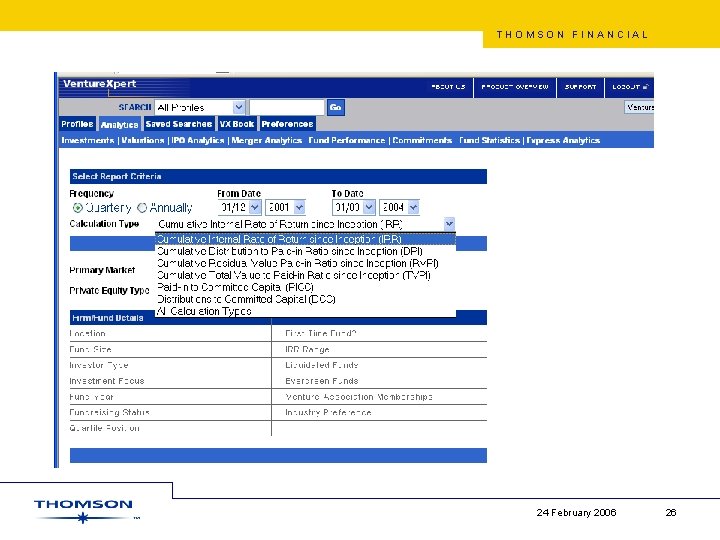Click the VentureXpert logo
The height and width of the screenshot is (540, 720).
(100, 84)
